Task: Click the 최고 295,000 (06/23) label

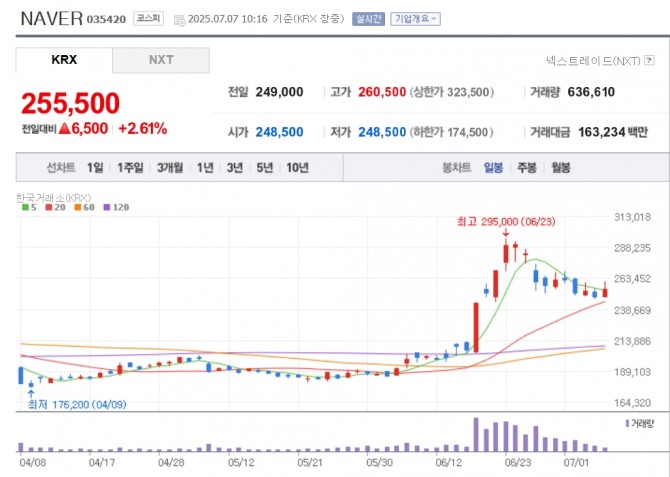Action: tap(506, 221)
